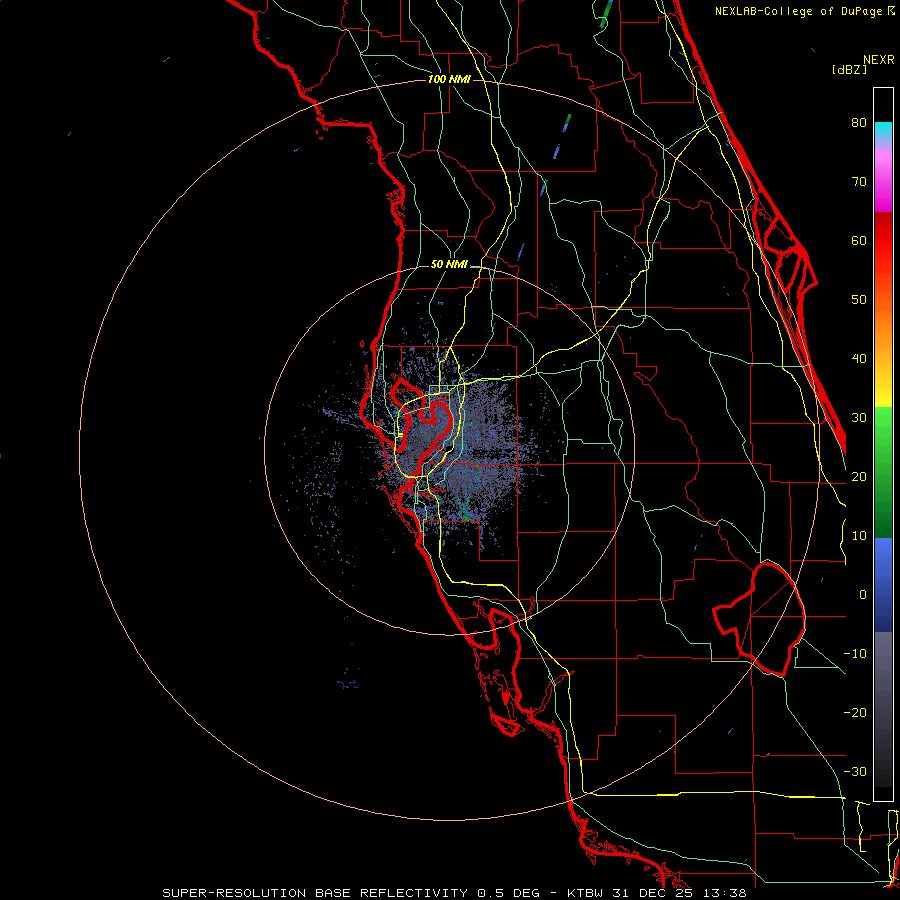900x900 pixels.
Task: Click the 100 NMI range ring label
Action: (x=449, y=79)
